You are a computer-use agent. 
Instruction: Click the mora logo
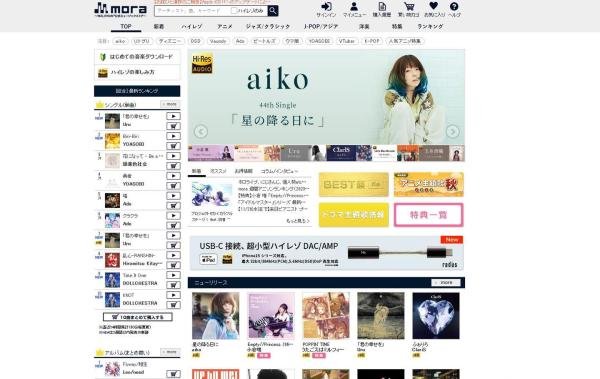(120, 9)
